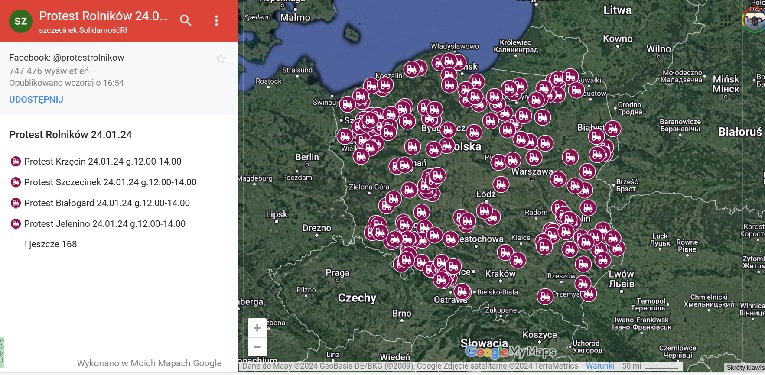Expand the '...jeszcze 168' more items
Viewport: 765px width, 375px height.
pyautogui.click(x=51, y=244)
